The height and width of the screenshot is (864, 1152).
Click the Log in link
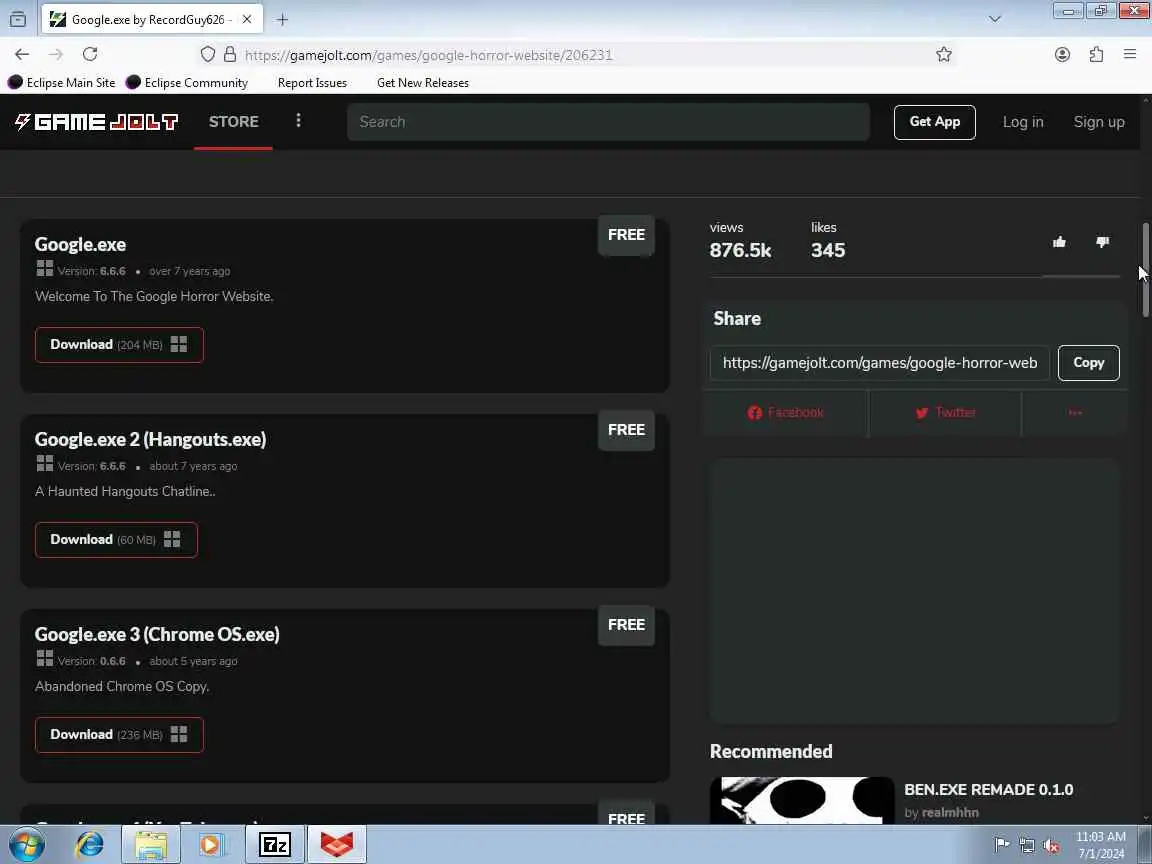[1023, 122]
